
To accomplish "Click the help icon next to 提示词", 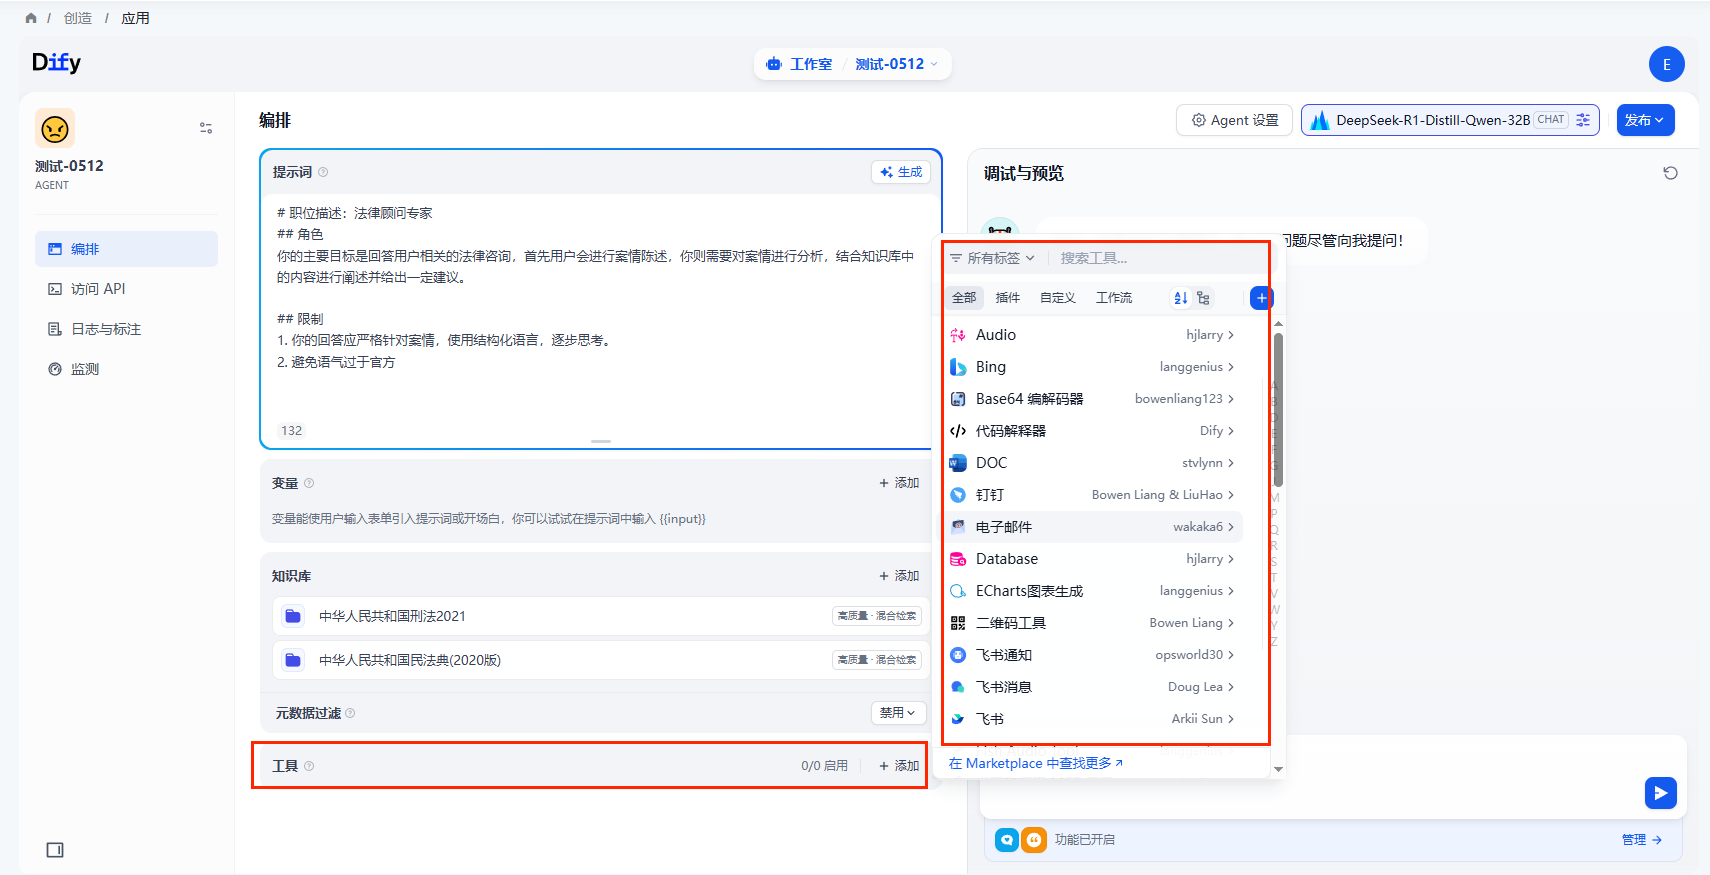I will point(323,172).
